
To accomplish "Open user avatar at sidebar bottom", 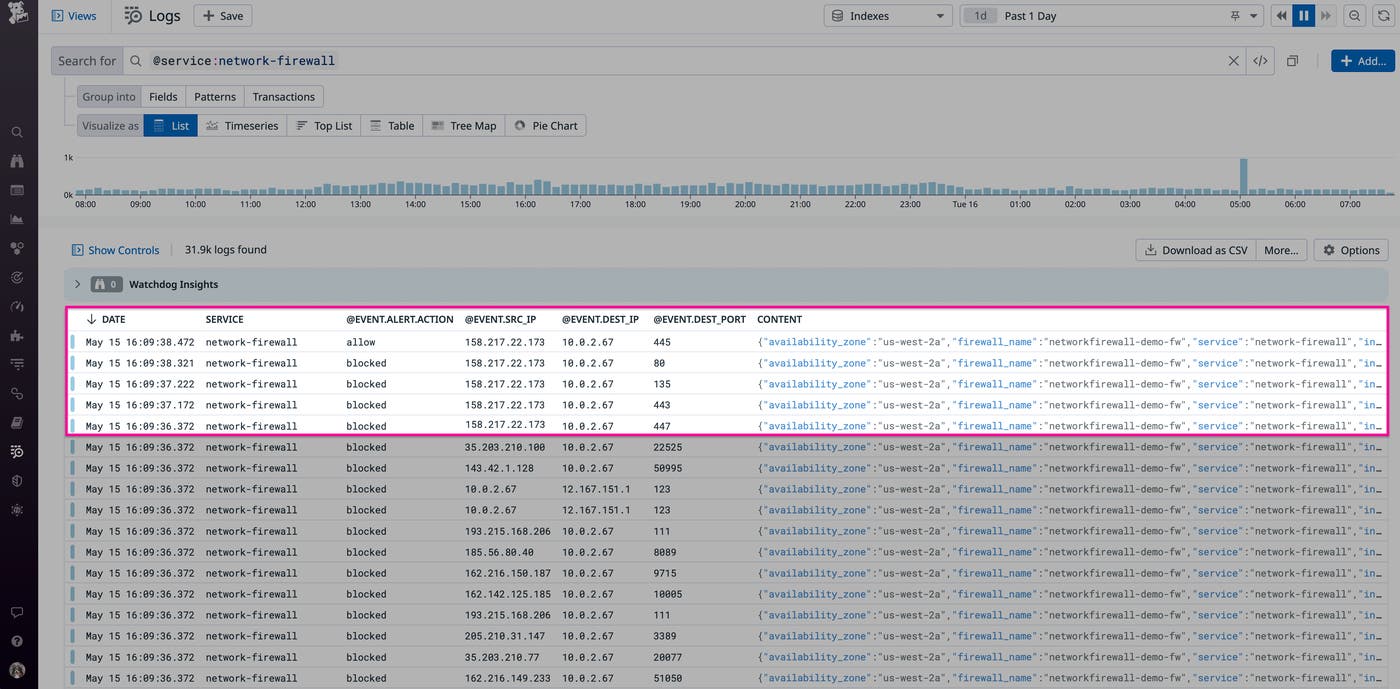I will click(x=17, y=670).
